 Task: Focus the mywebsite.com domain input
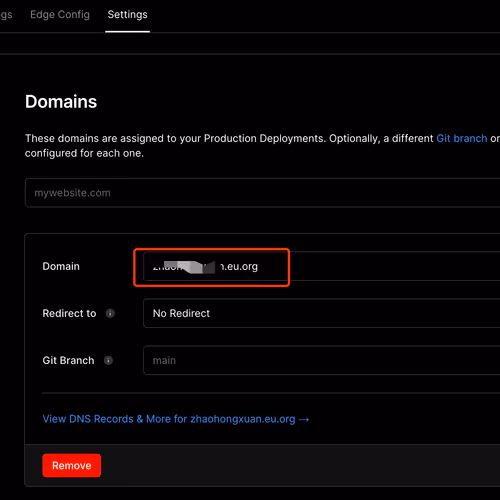click(x=262, y=193)
